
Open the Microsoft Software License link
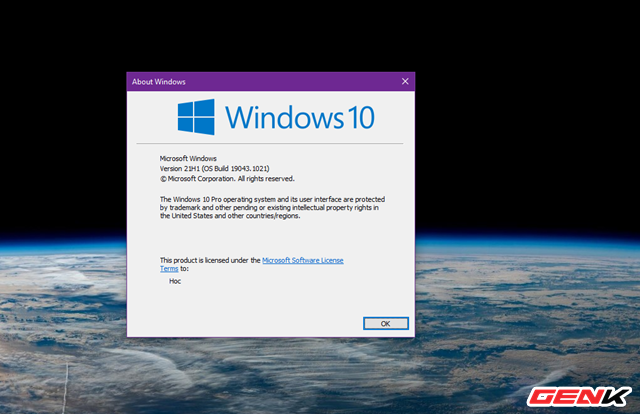302,260
